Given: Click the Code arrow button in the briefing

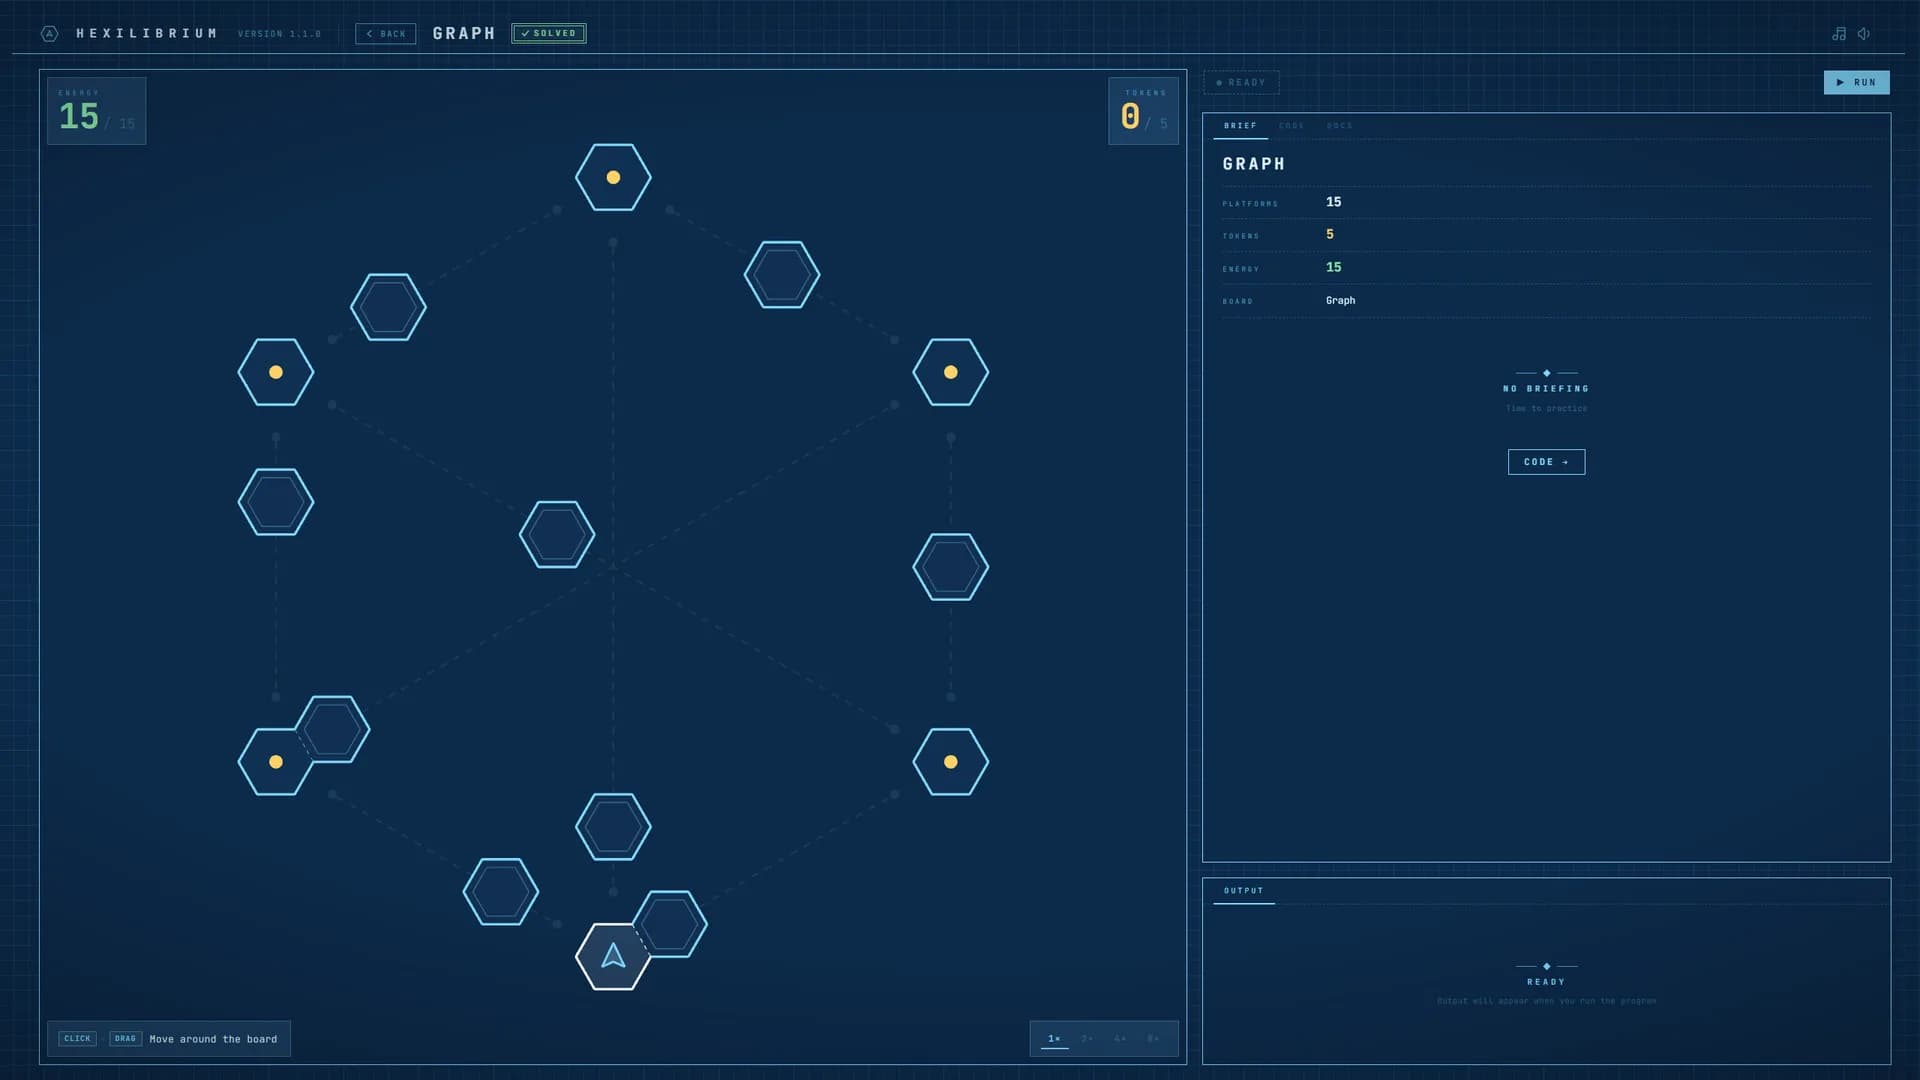Looking at the screenshot, I should (1546, 462).
